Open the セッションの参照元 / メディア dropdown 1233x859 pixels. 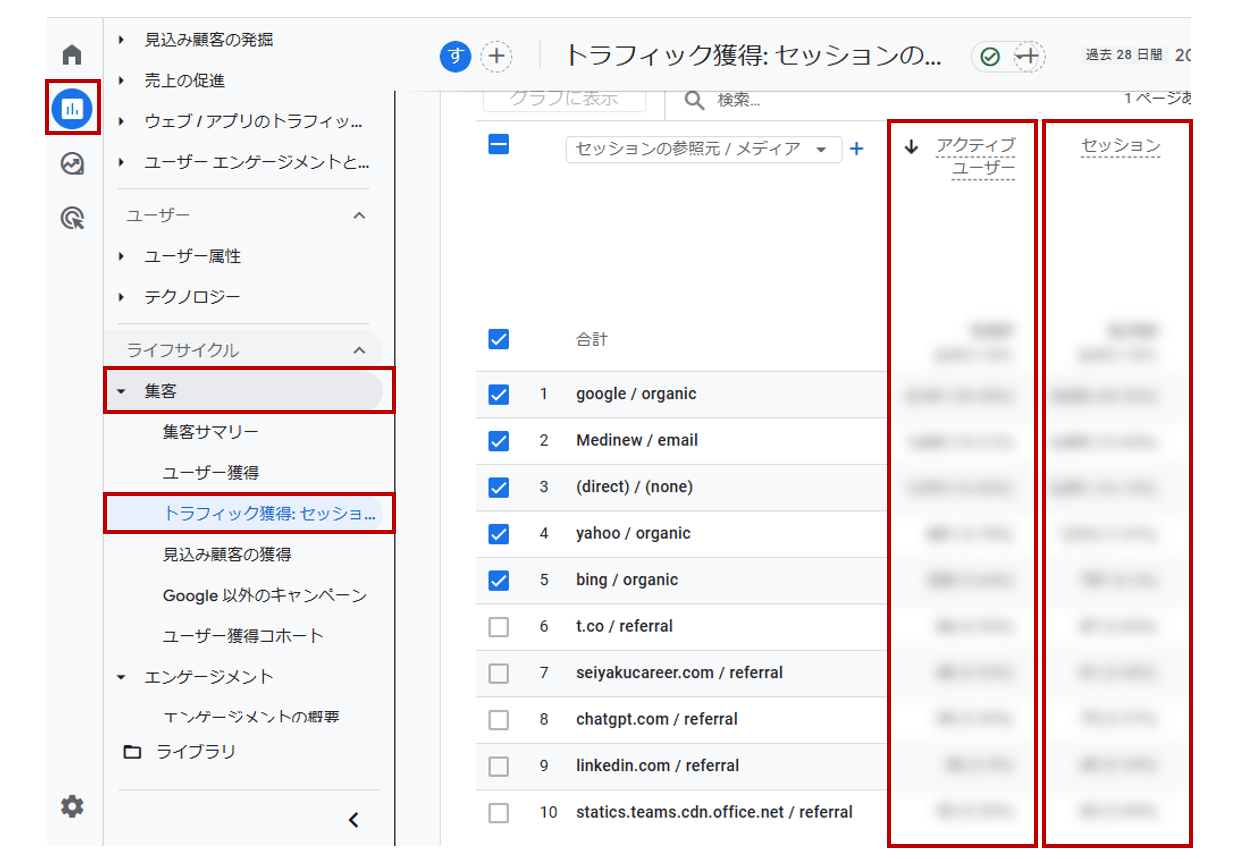point(703,148)
